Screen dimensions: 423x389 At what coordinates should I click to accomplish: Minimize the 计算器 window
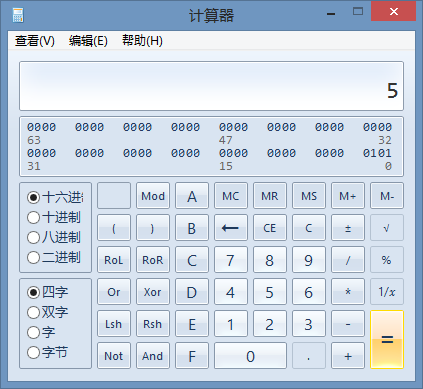pos(331,14)
